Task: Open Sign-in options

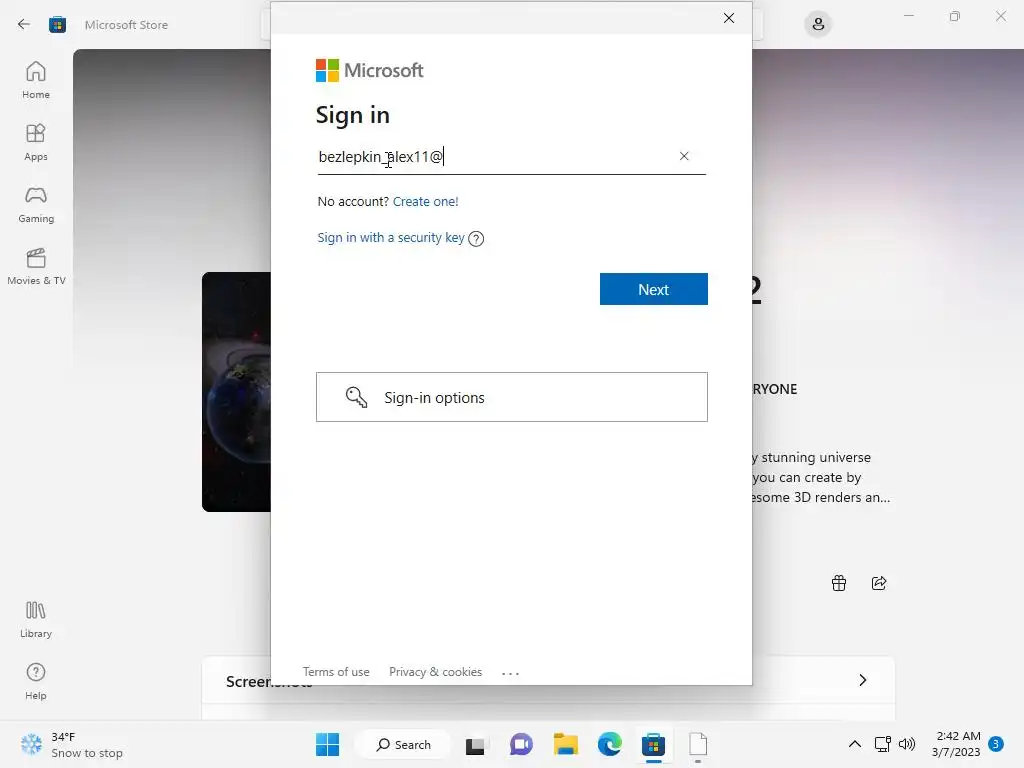Action: point(512,397)
